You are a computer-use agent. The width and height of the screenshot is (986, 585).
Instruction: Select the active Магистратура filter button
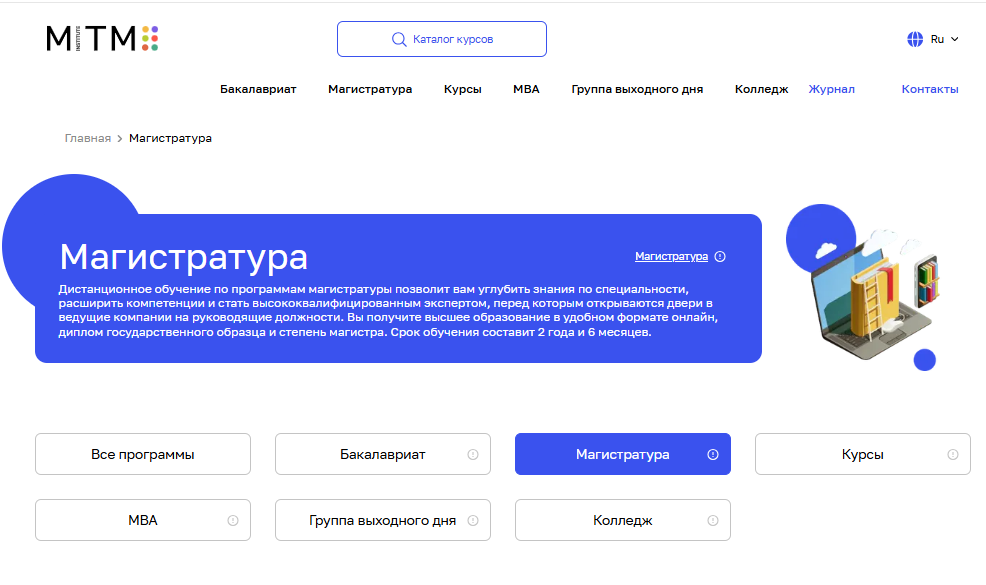(623, 454)
